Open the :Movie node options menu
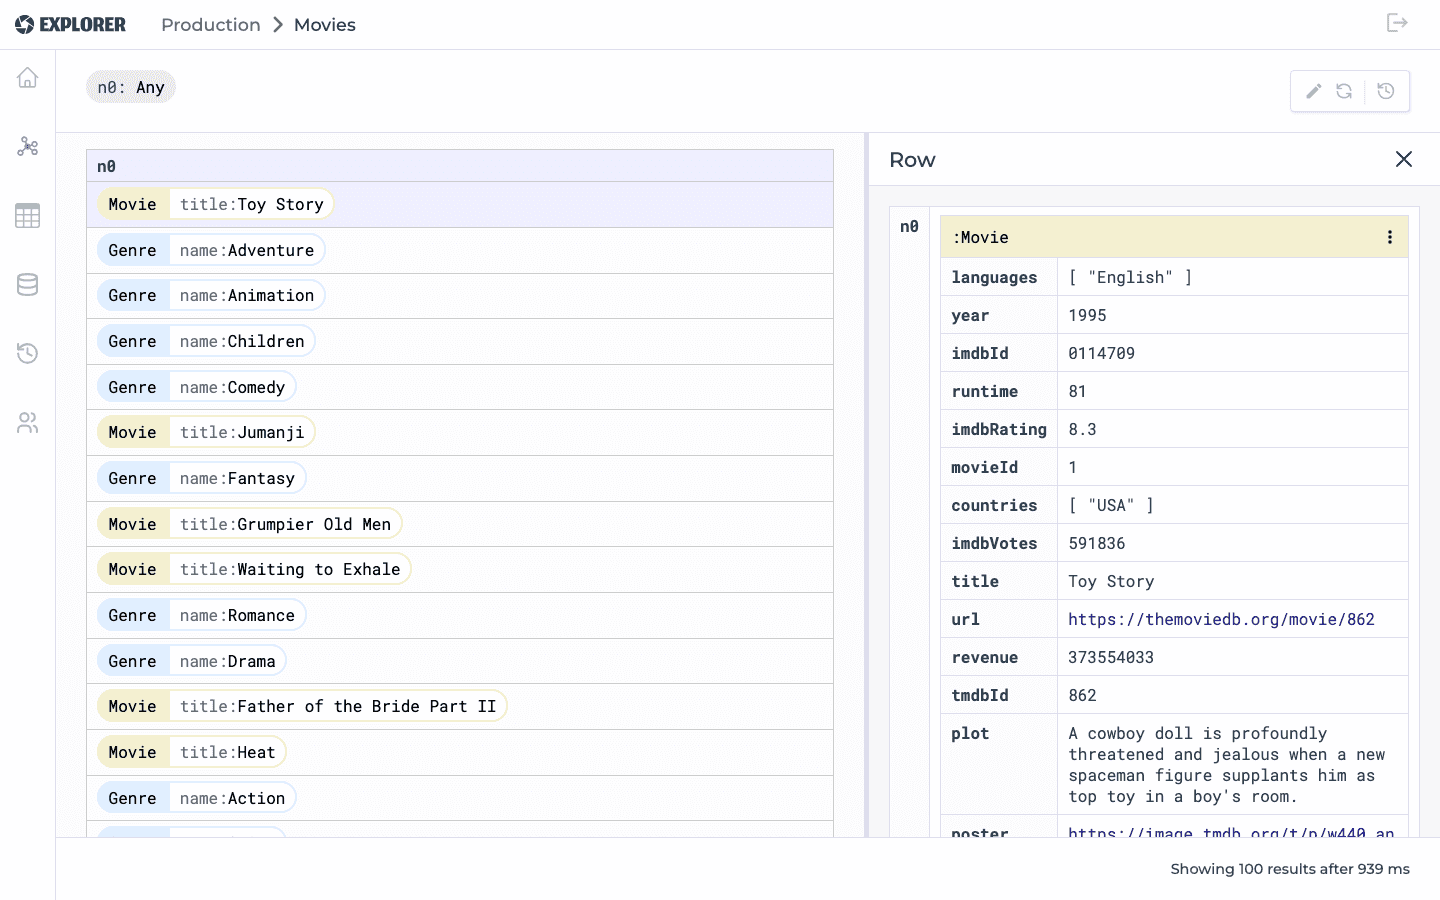Viewport: 1440px width, 900px height. click(1389, 237)
